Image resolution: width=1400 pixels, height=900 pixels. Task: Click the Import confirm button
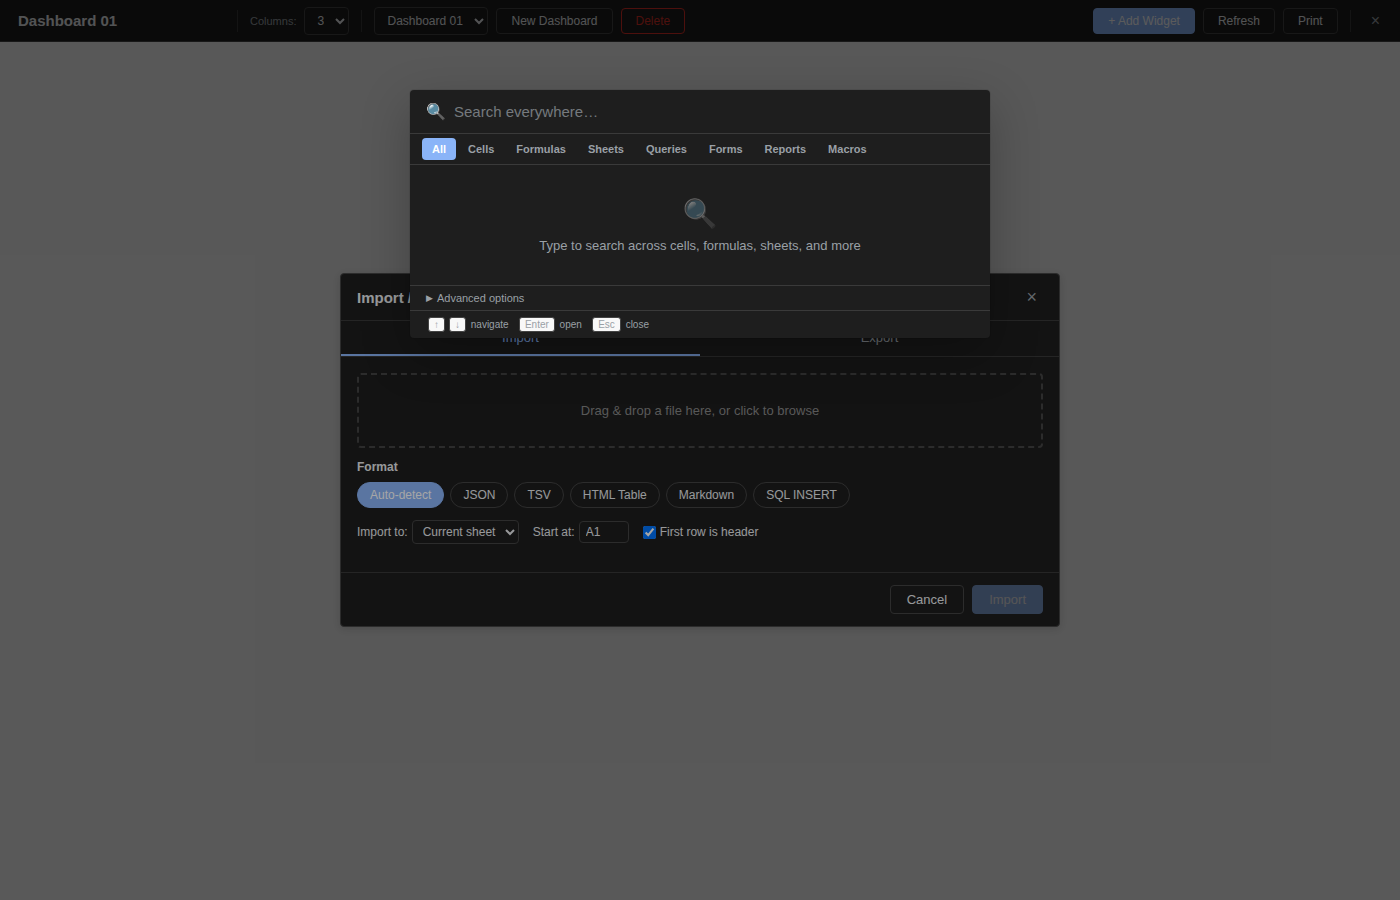tap(1007, 600)
